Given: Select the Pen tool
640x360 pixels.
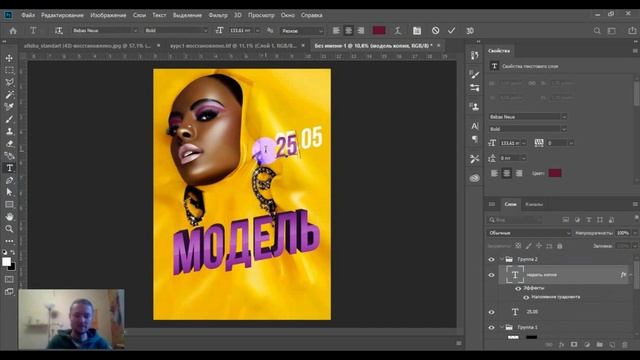Looking at the screenshot, I should tap(9, 180).
